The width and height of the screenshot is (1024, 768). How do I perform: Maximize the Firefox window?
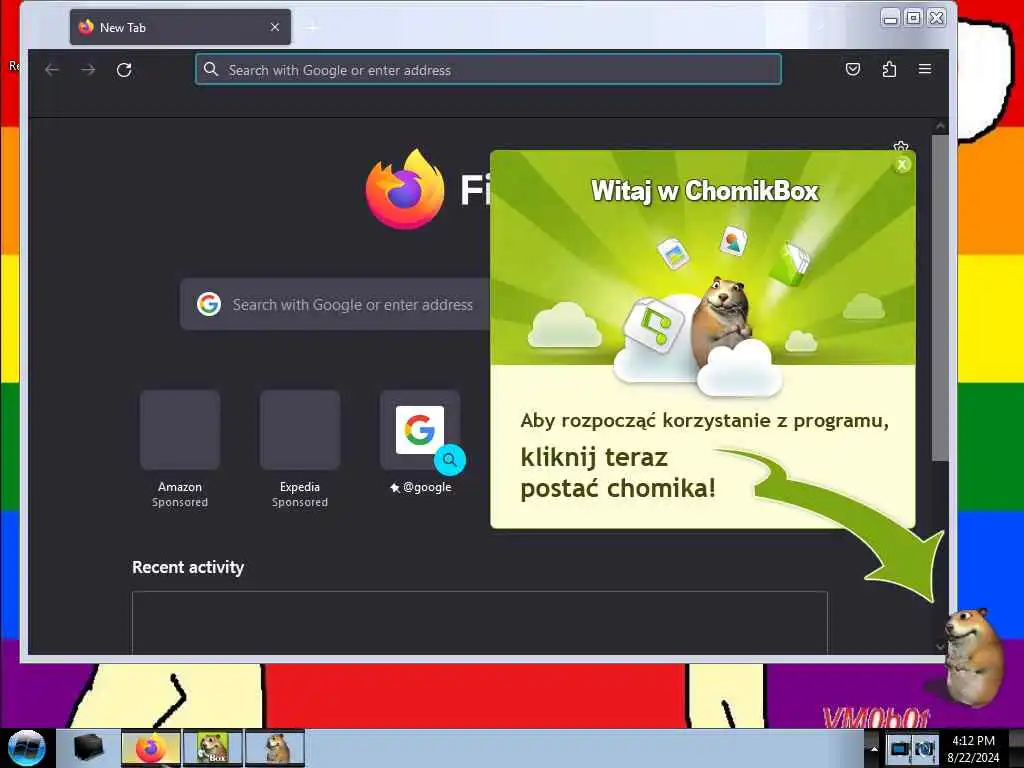(914, 18)
